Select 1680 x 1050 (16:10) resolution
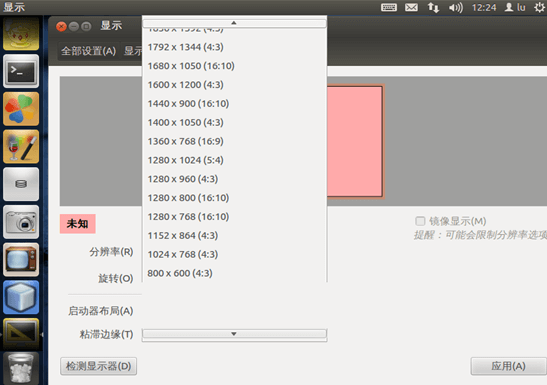This screenshot has width=547, height=385. click(191, 66)
